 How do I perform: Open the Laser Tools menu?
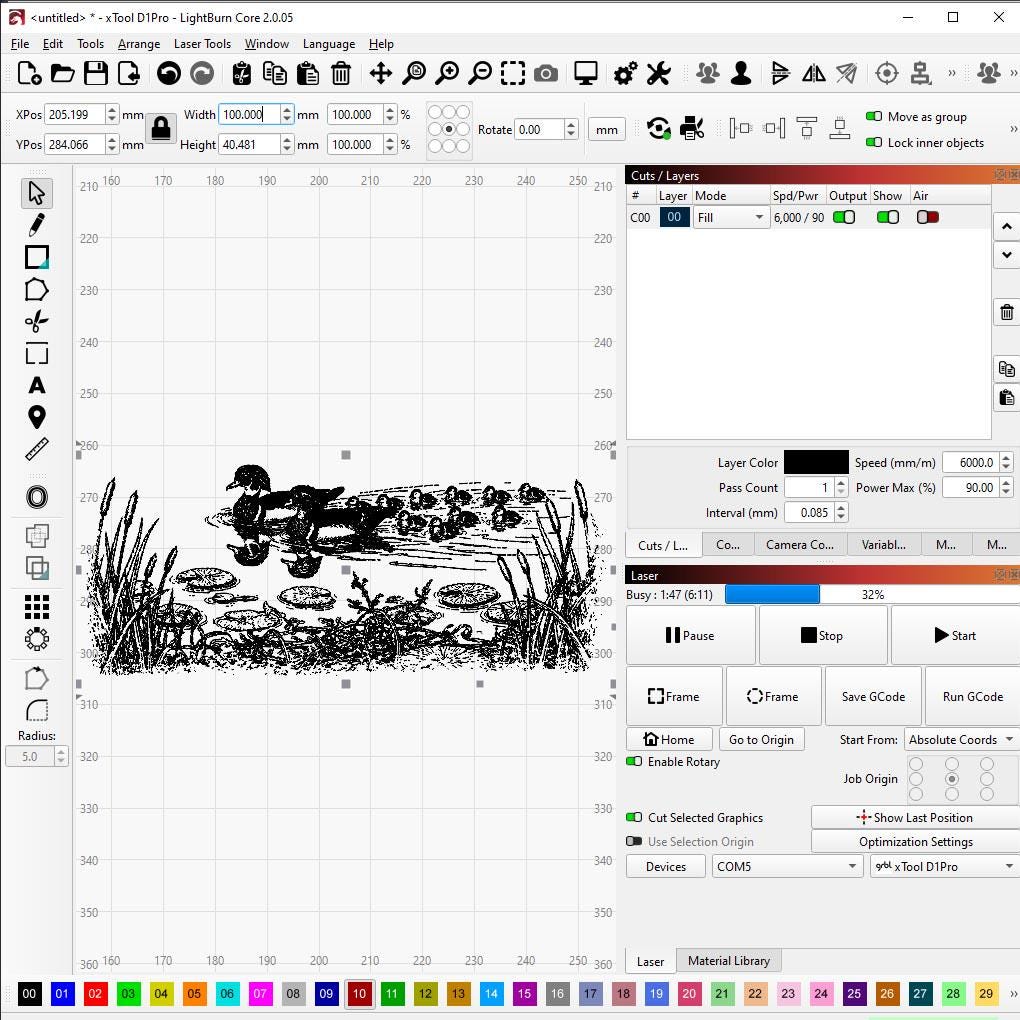pos(202,44)
